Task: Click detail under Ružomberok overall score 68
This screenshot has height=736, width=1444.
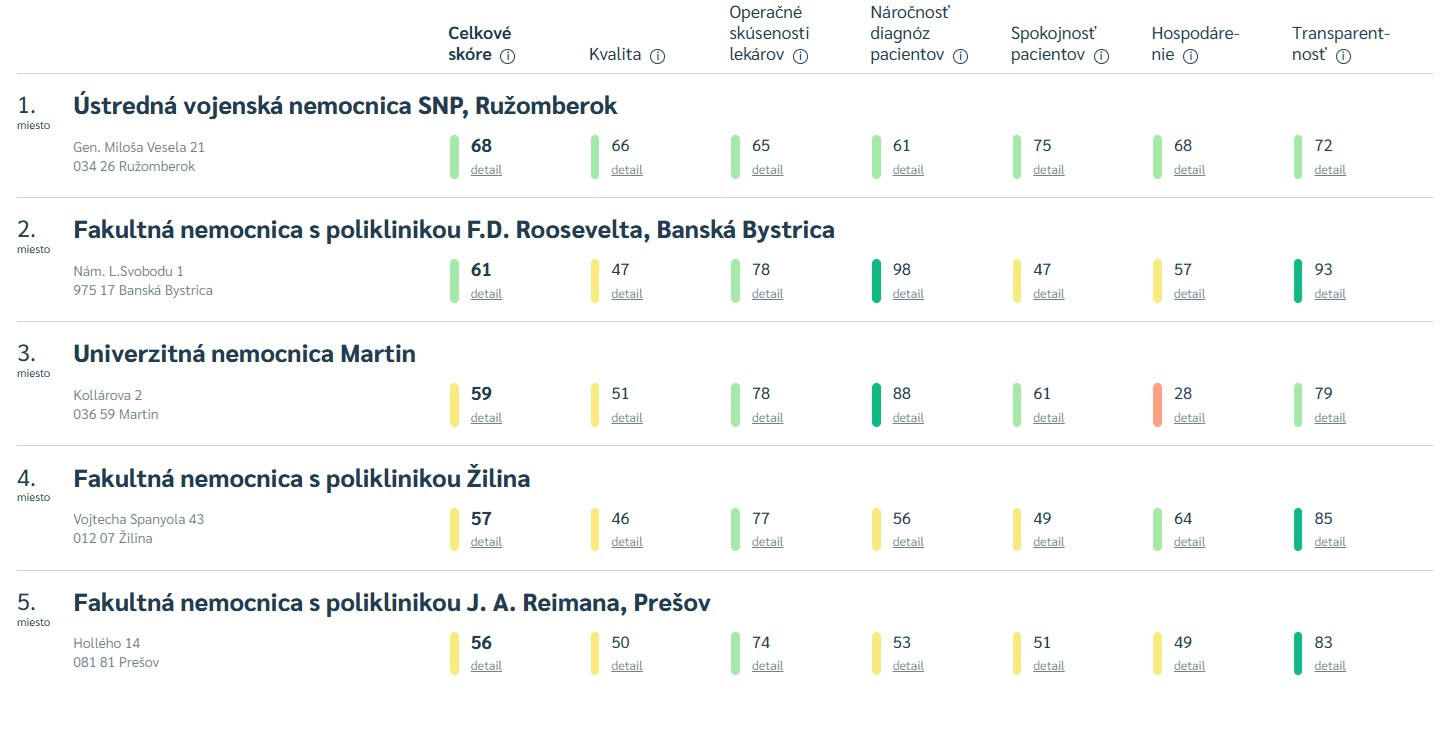Action: (486, 170)
